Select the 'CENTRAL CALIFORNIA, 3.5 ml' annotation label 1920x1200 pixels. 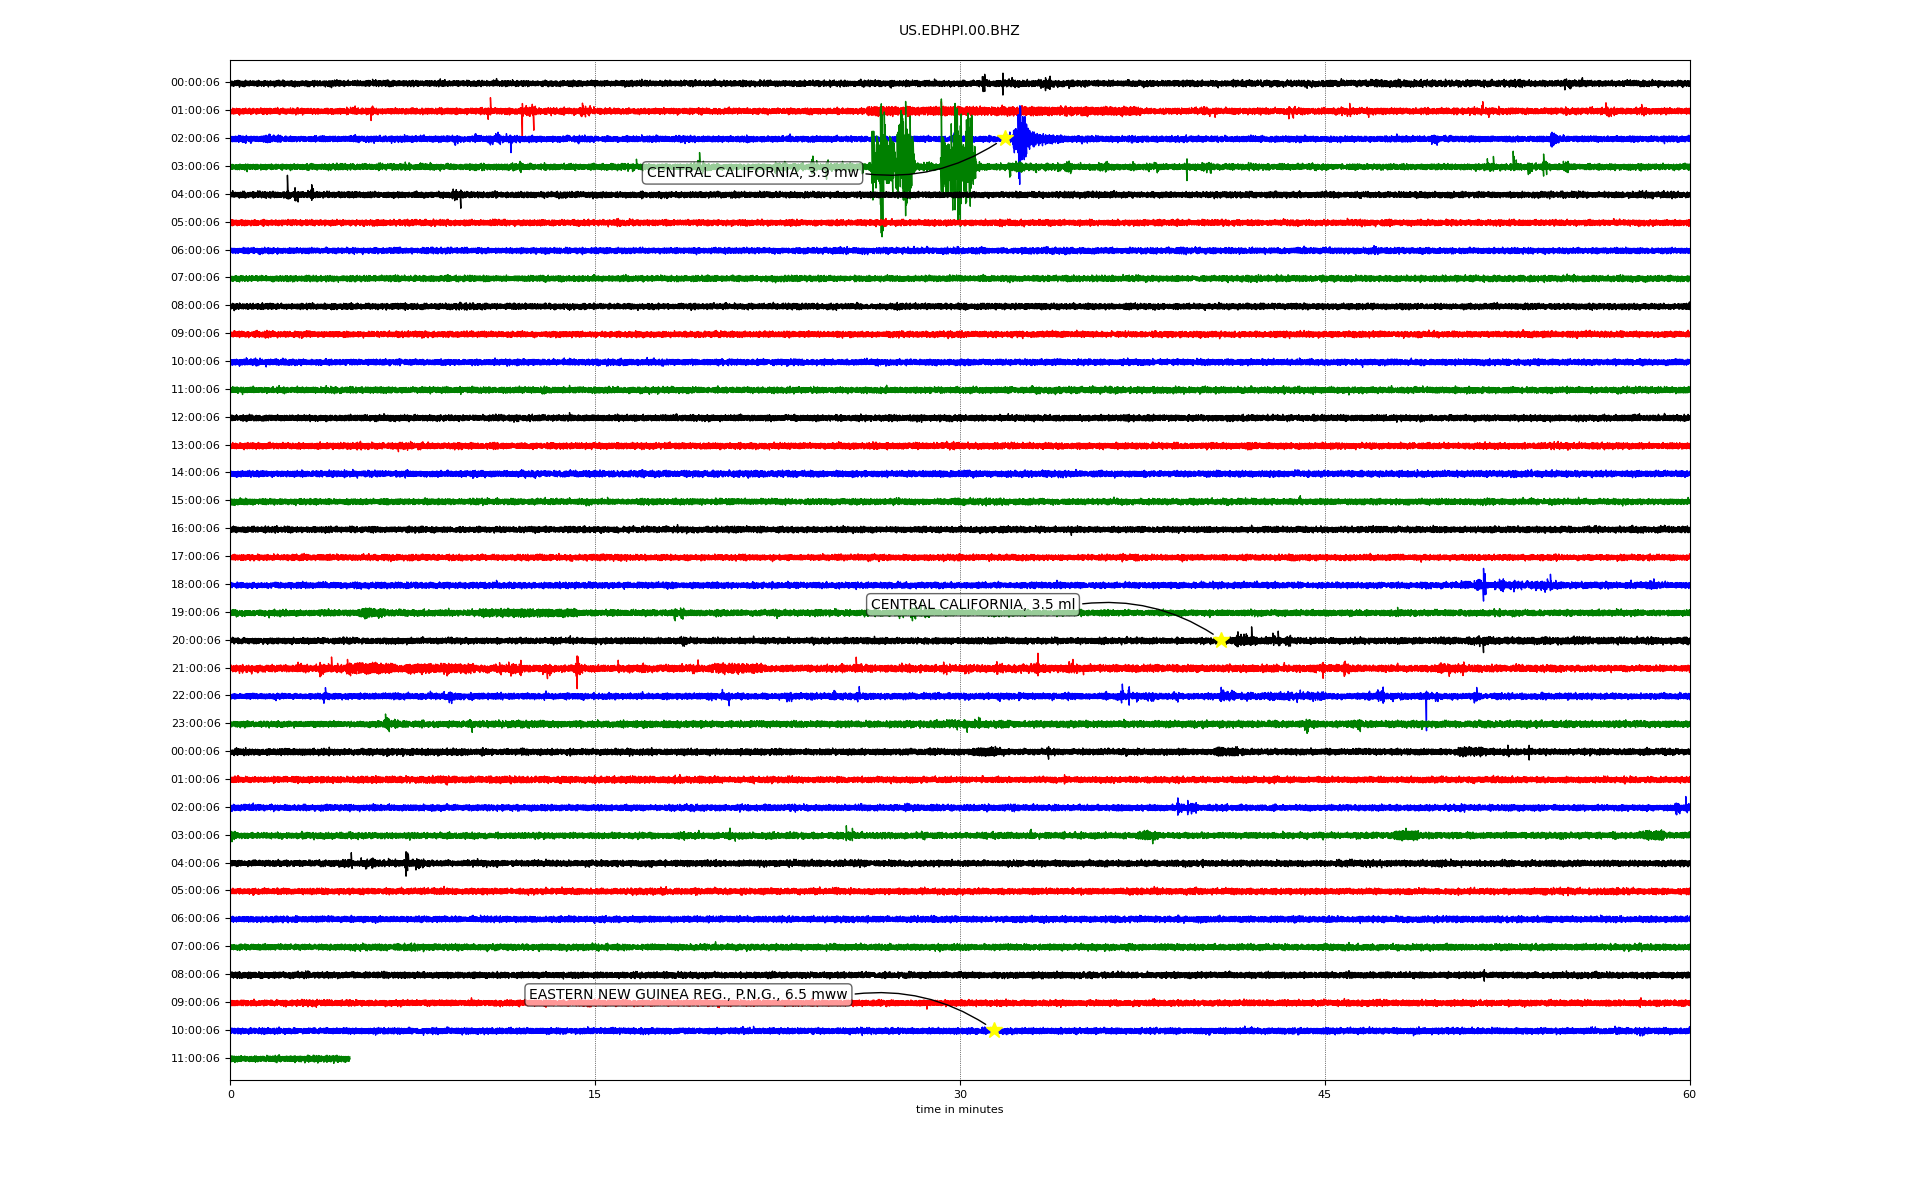[972, 604]
